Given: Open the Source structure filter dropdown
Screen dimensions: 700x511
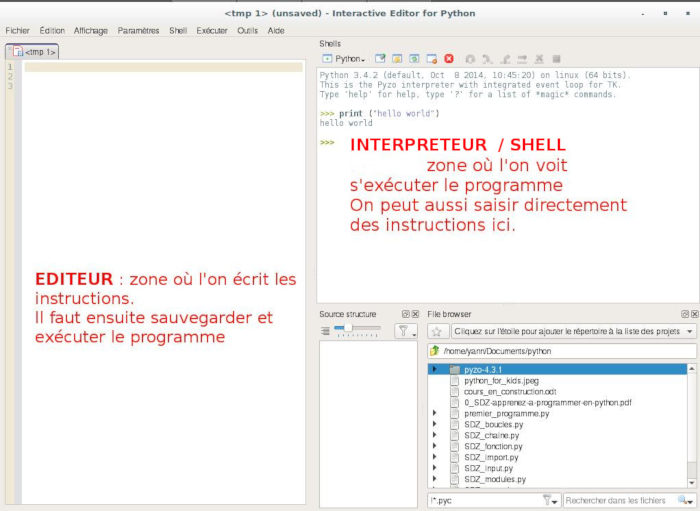Looking at the screenshot, I should pos(406,331).
